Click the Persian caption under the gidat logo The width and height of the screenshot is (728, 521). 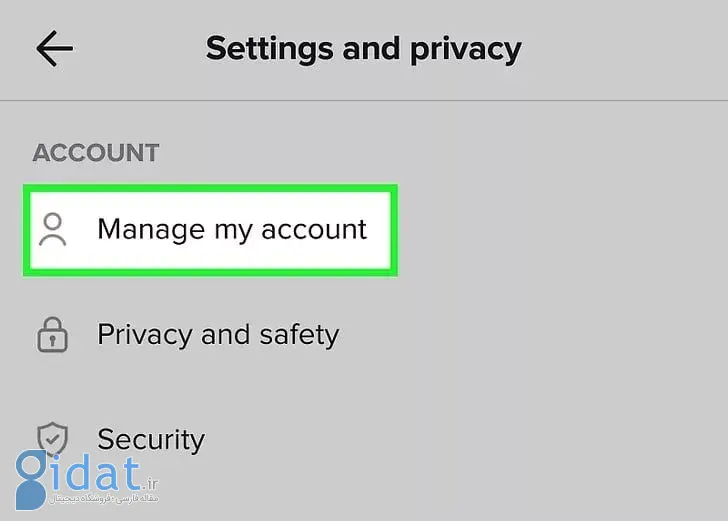104,499
